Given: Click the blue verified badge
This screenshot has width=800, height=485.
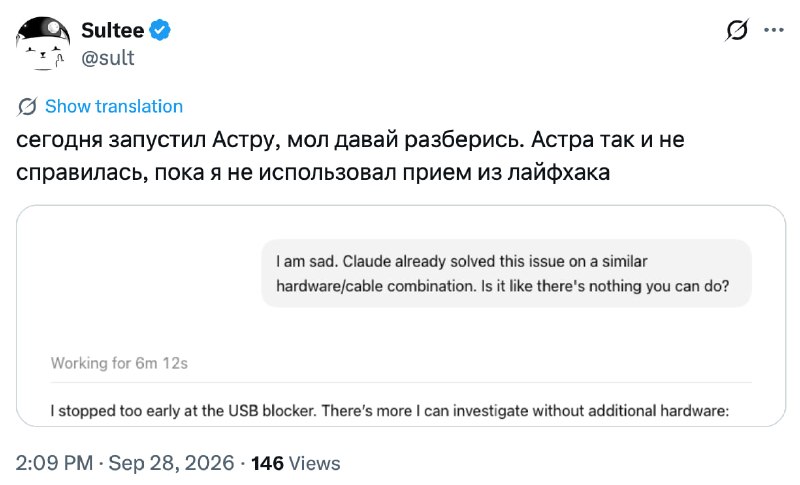Looking at the screenshot, I should coord(160,30).
